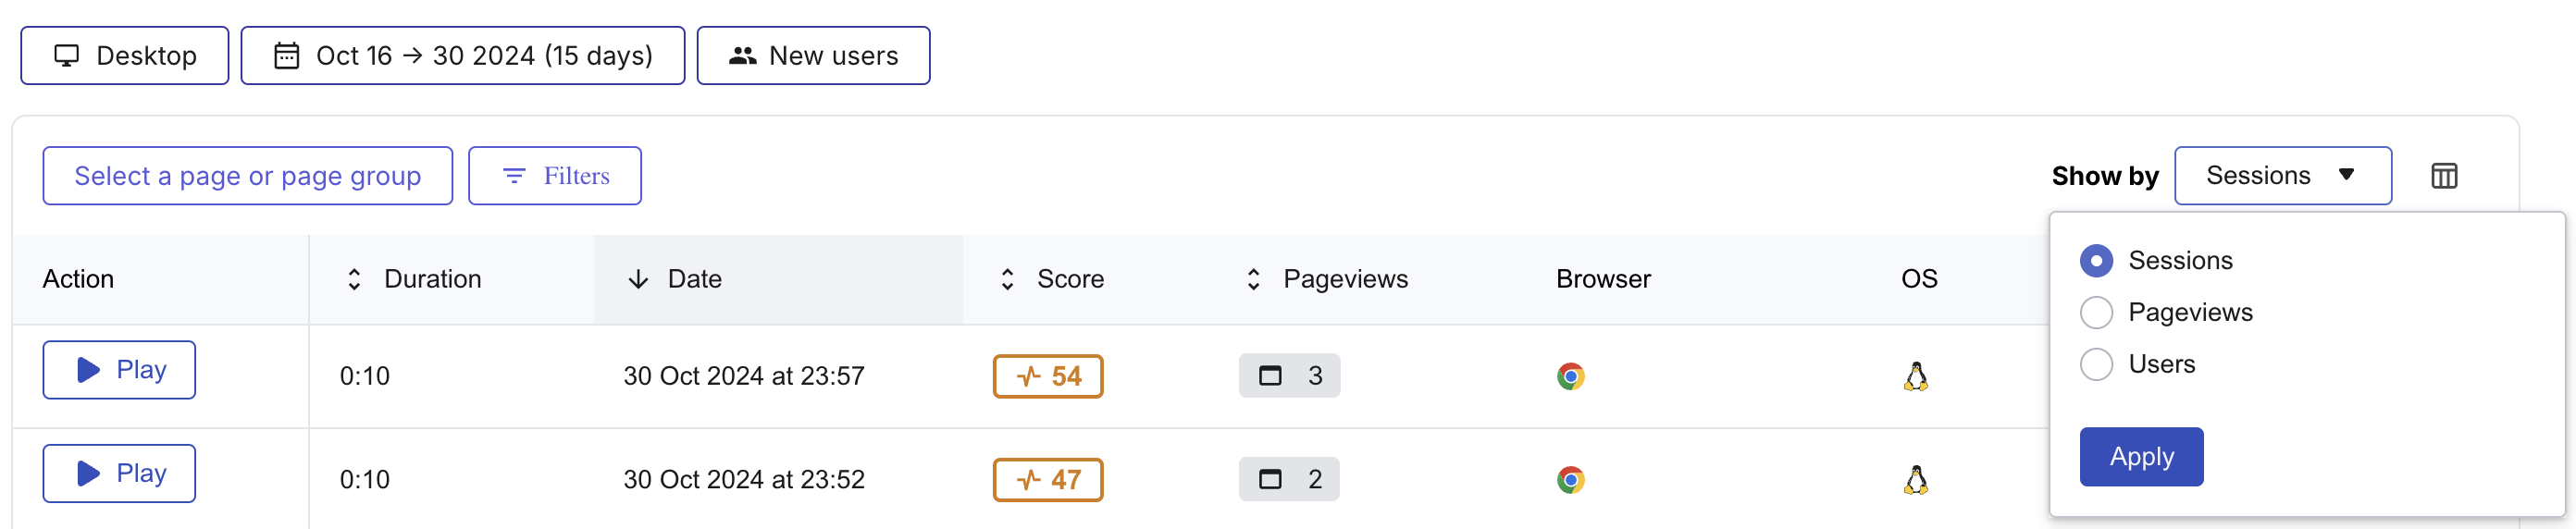
Task: Click the Chrome browser icon in first row
Action: click(1570, 376)
